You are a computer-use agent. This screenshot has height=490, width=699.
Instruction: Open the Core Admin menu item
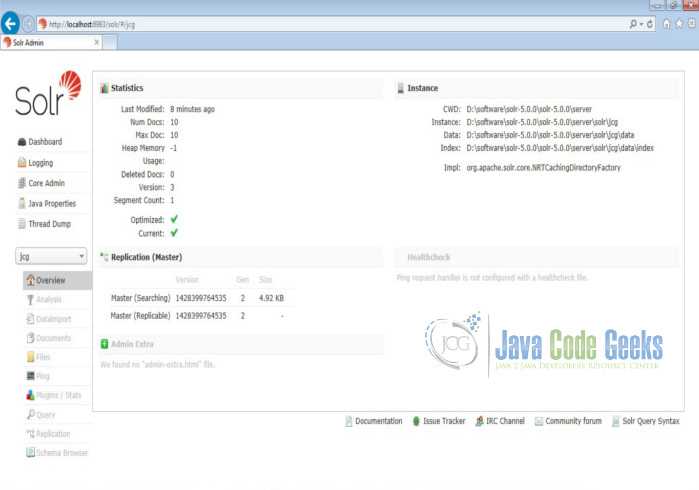[x=46, y=183]
